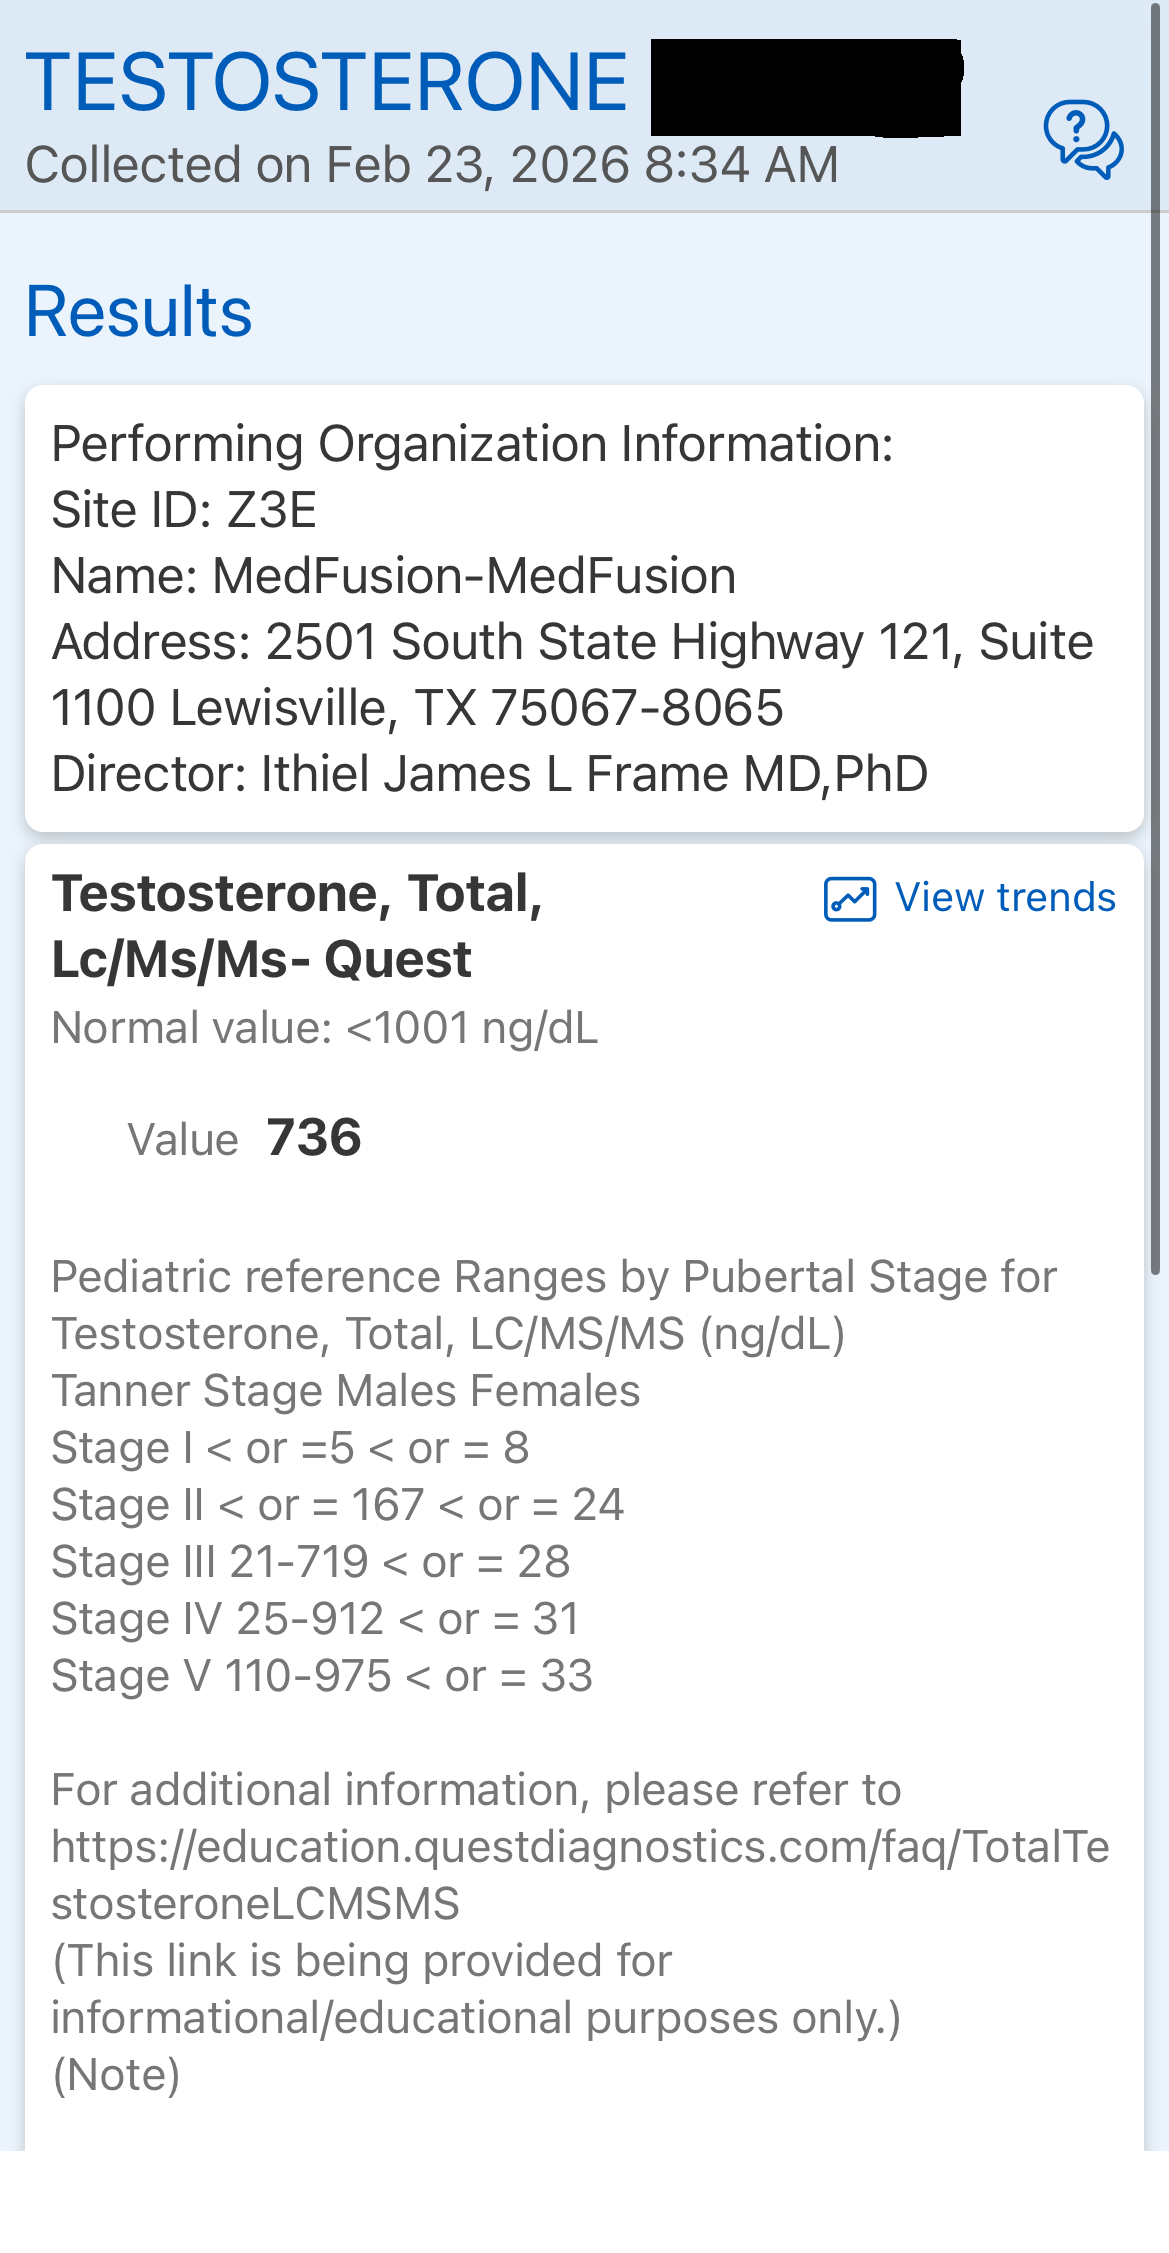Tap the MedFusion-MedFusion name line
This screenshot has height=2253, width=1169.
(x=394, y=576)
